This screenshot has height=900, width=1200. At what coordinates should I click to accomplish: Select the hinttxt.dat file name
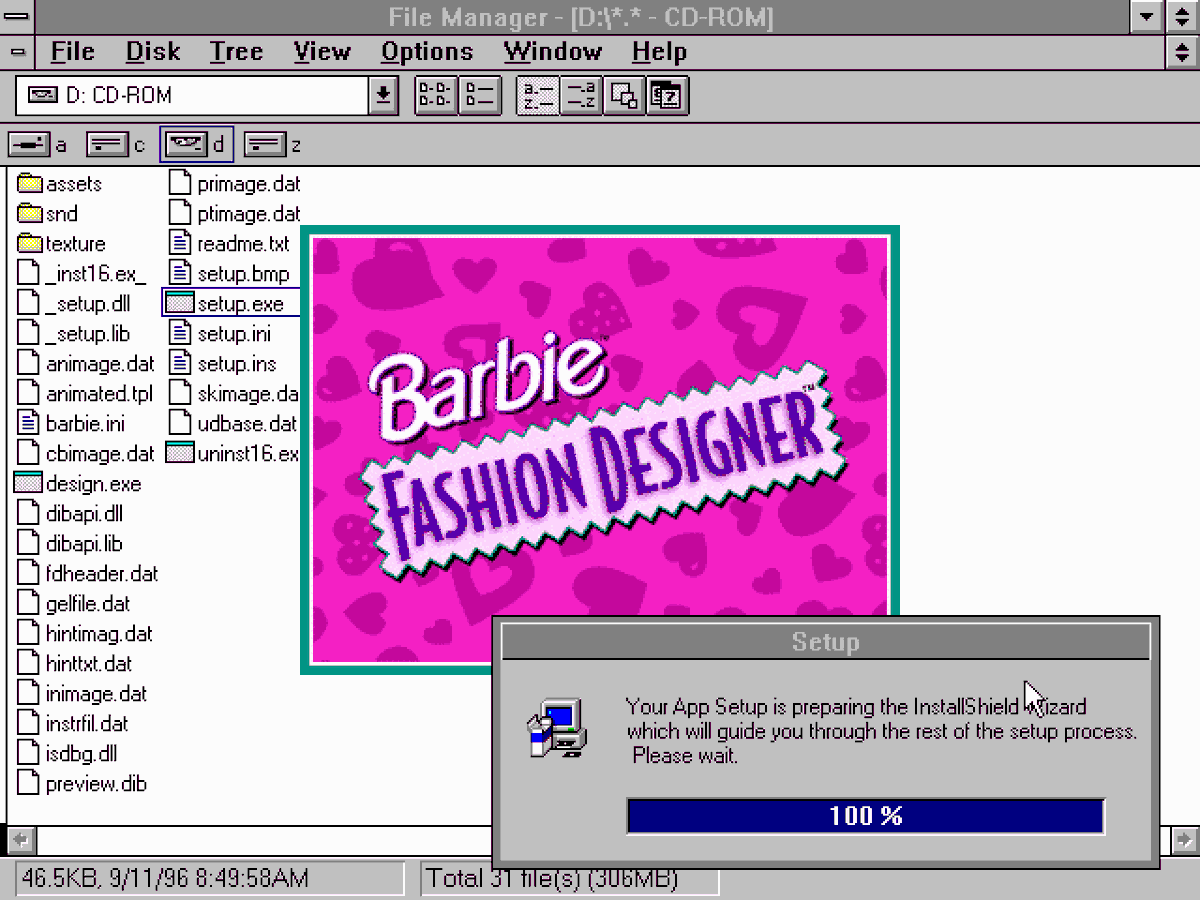click(x=89, y=664)
